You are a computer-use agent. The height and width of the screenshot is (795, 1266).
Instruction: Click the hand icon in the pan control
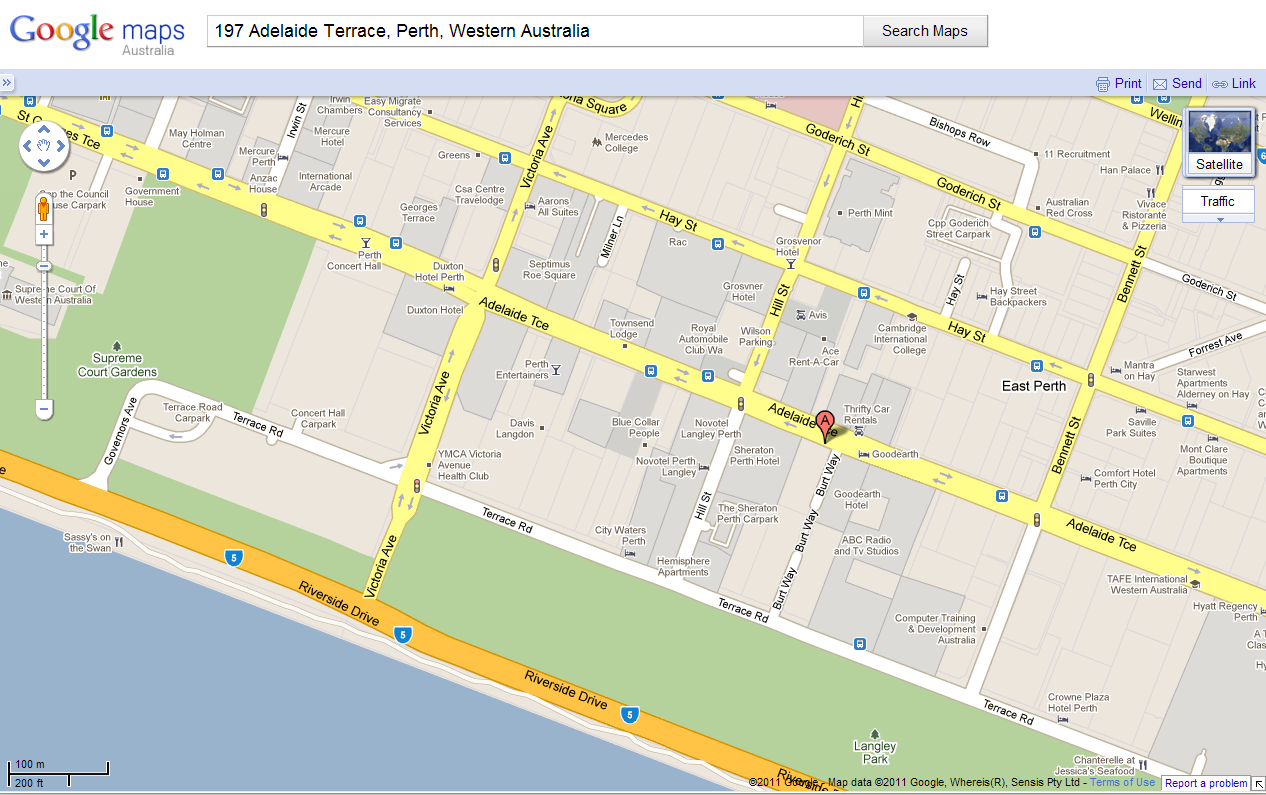pyautogui.click(x=44, y=146)
